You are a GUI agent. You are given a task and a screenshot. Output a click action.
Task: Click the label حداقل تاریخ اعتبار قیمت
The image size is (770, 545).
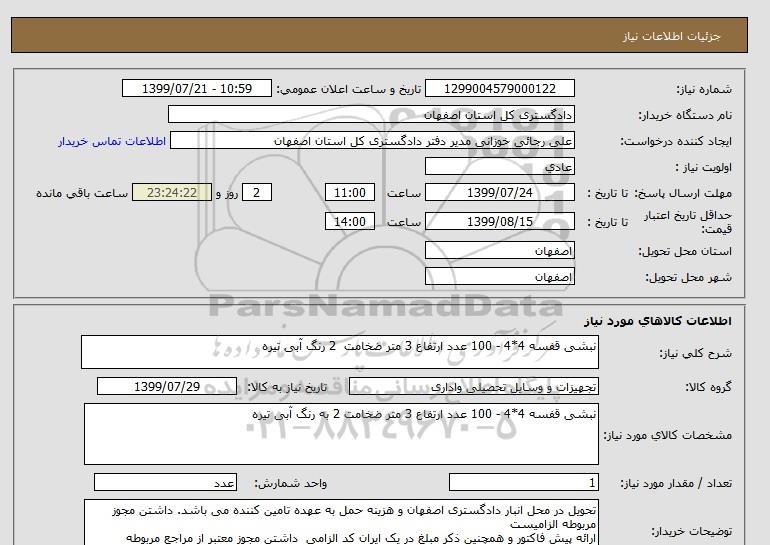tap(688, 222)
